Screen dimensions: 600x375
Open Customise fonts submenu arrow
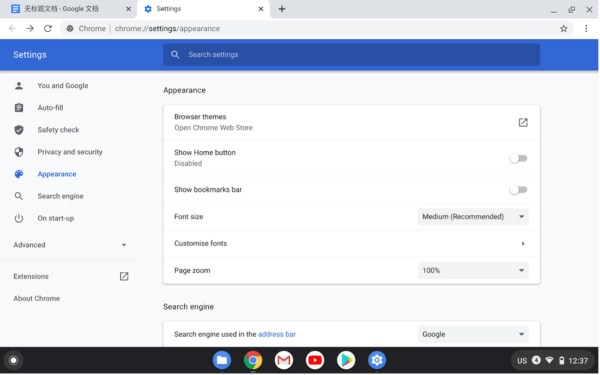tap(523, 244)
